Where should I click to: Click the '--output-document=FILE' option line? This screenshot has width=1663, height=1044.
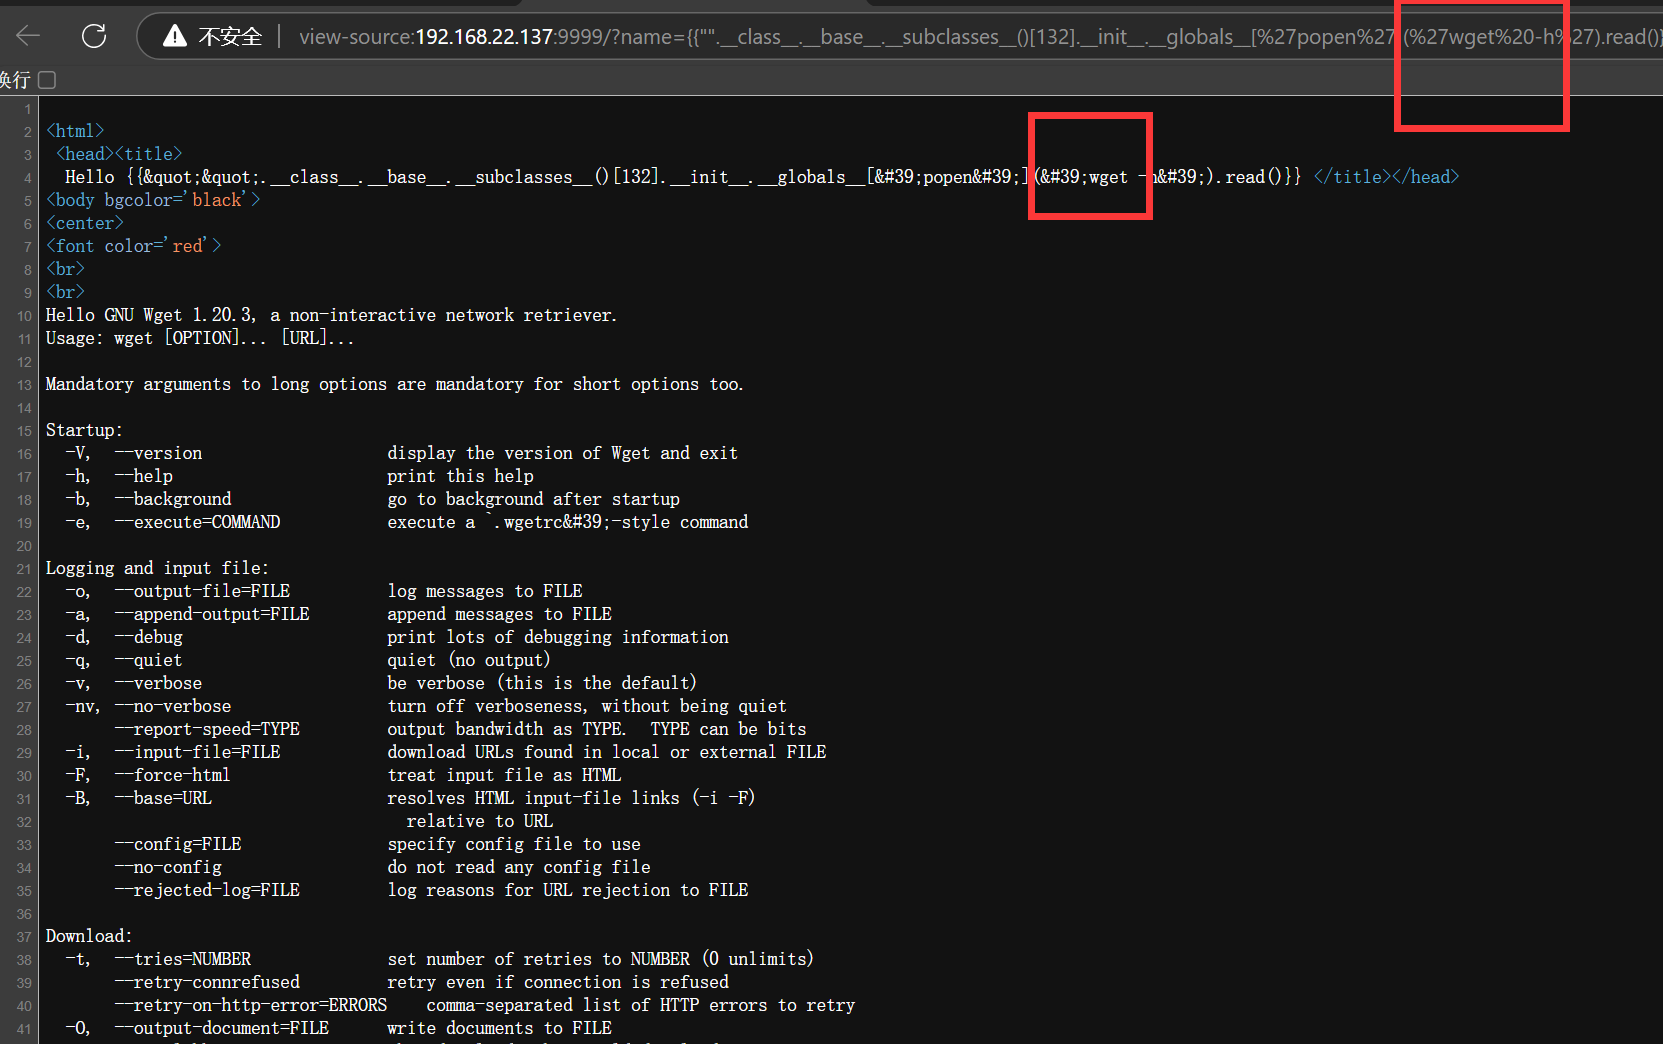pos(339,1028)
